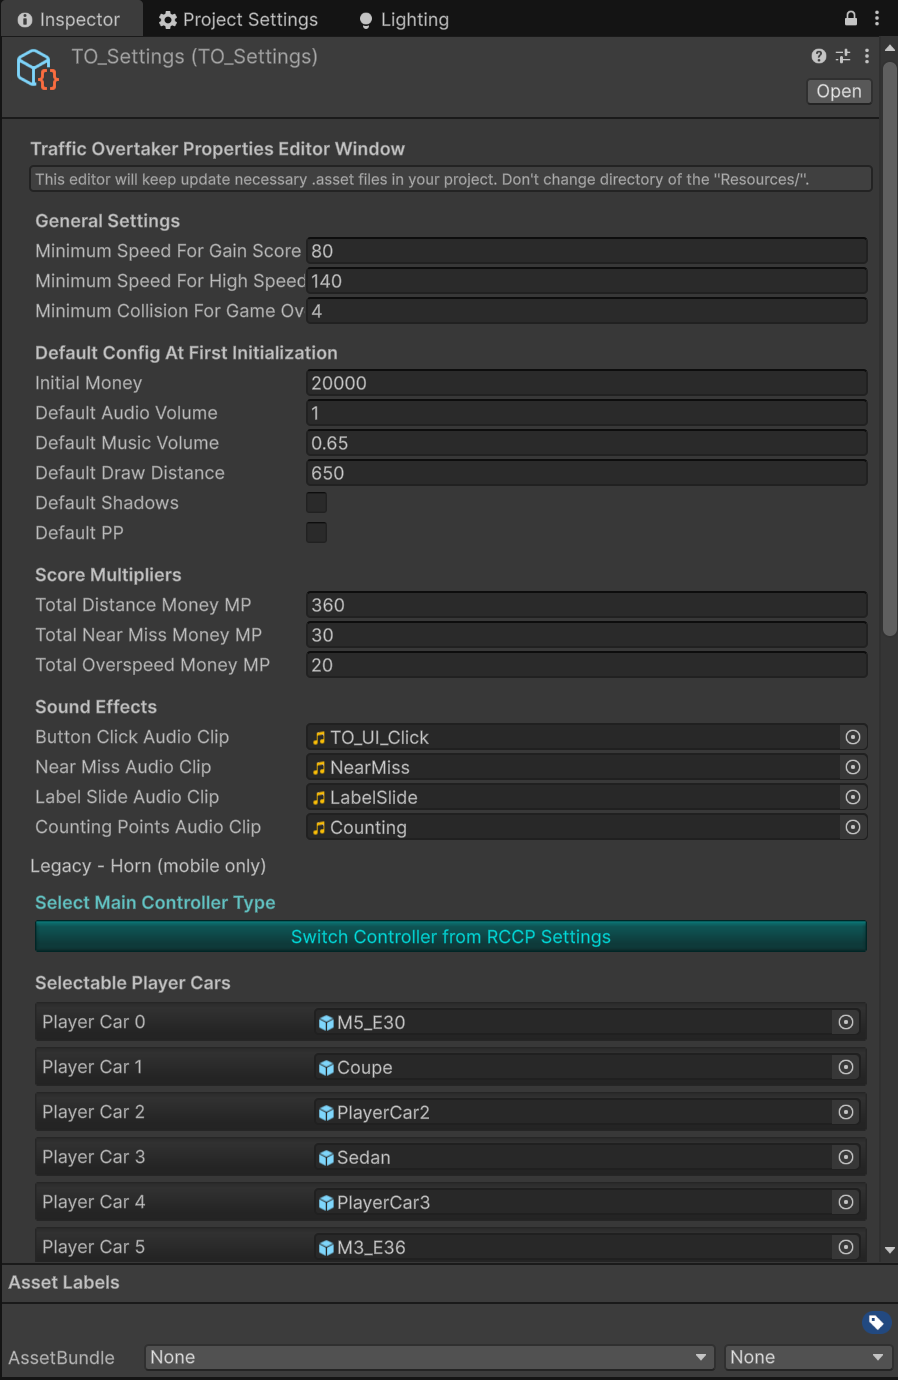
Task: Click the Sound Effects heading
Action: (96, 707)
